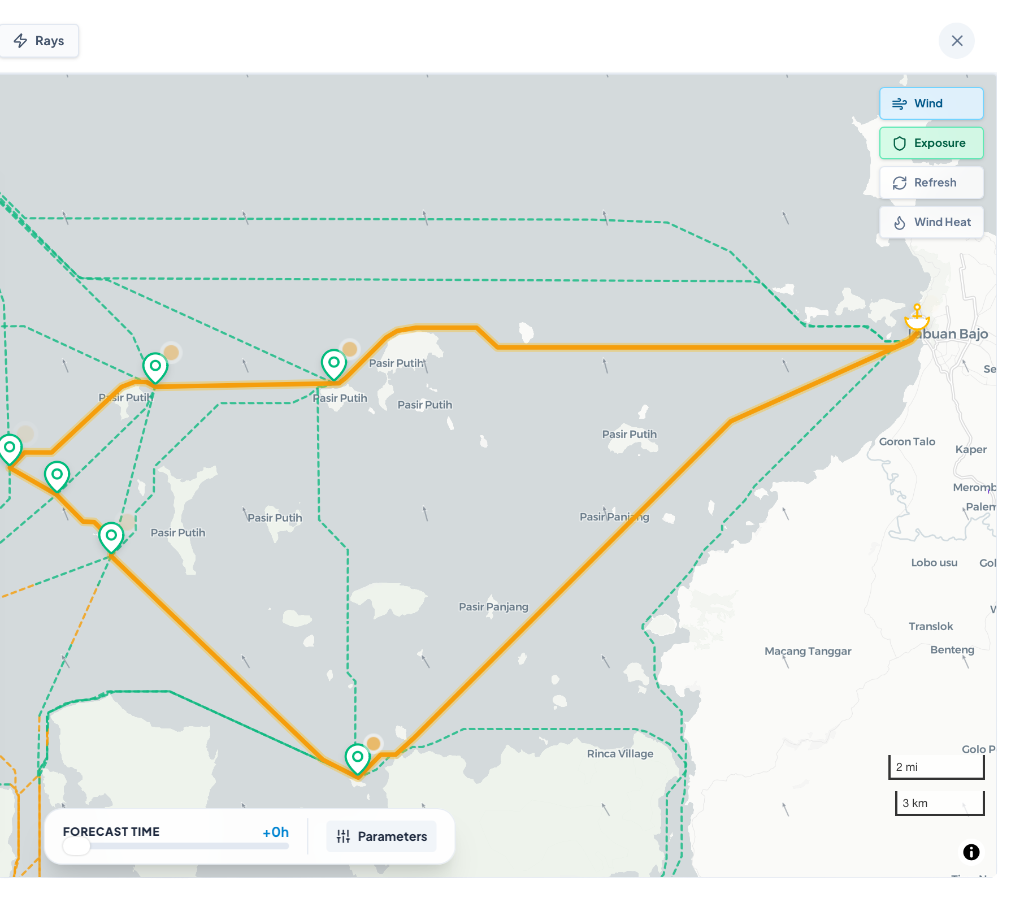Click the Labuan Bajo map label
This screenshot has height=903, width=1024.
948,334
